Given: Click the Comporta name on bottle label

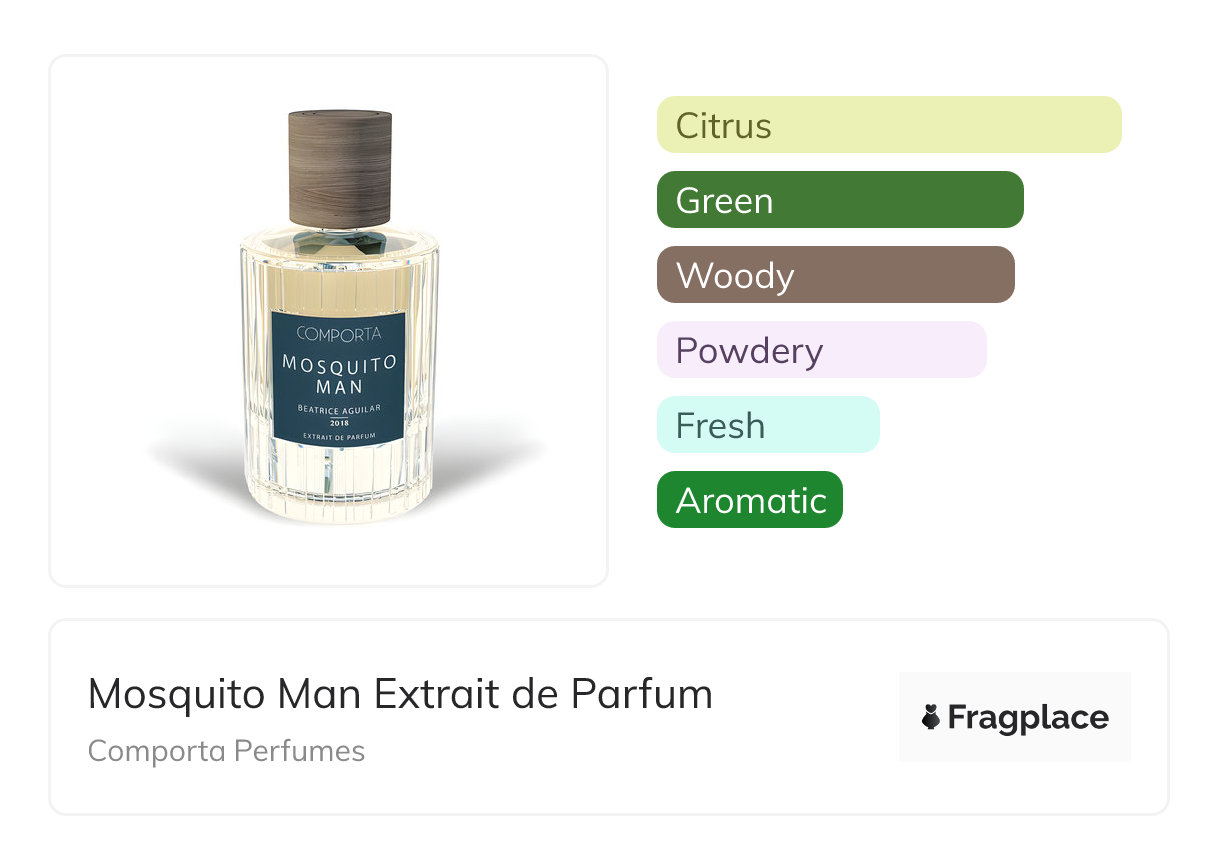Looking at the screenshot, I should 339,333.
